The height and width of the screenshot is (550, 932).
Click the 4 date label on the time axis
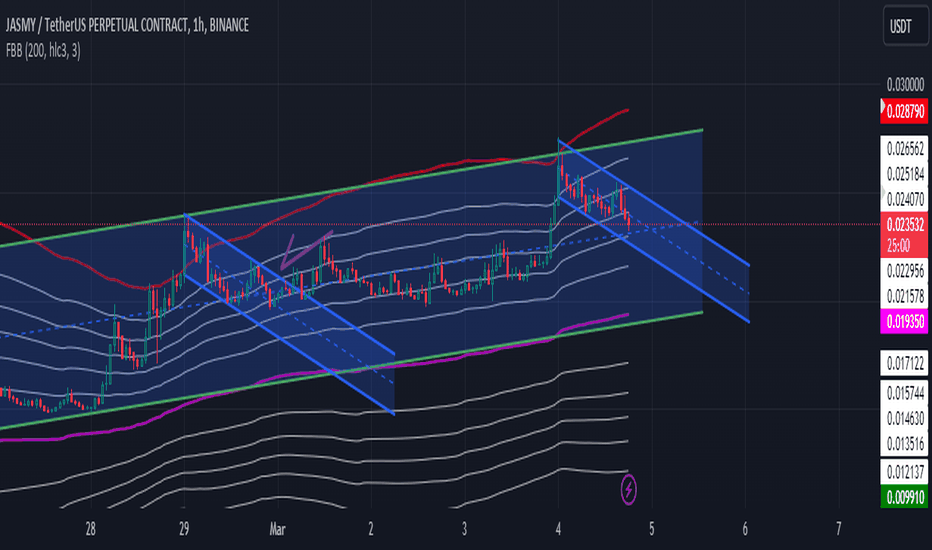(558, 529)
